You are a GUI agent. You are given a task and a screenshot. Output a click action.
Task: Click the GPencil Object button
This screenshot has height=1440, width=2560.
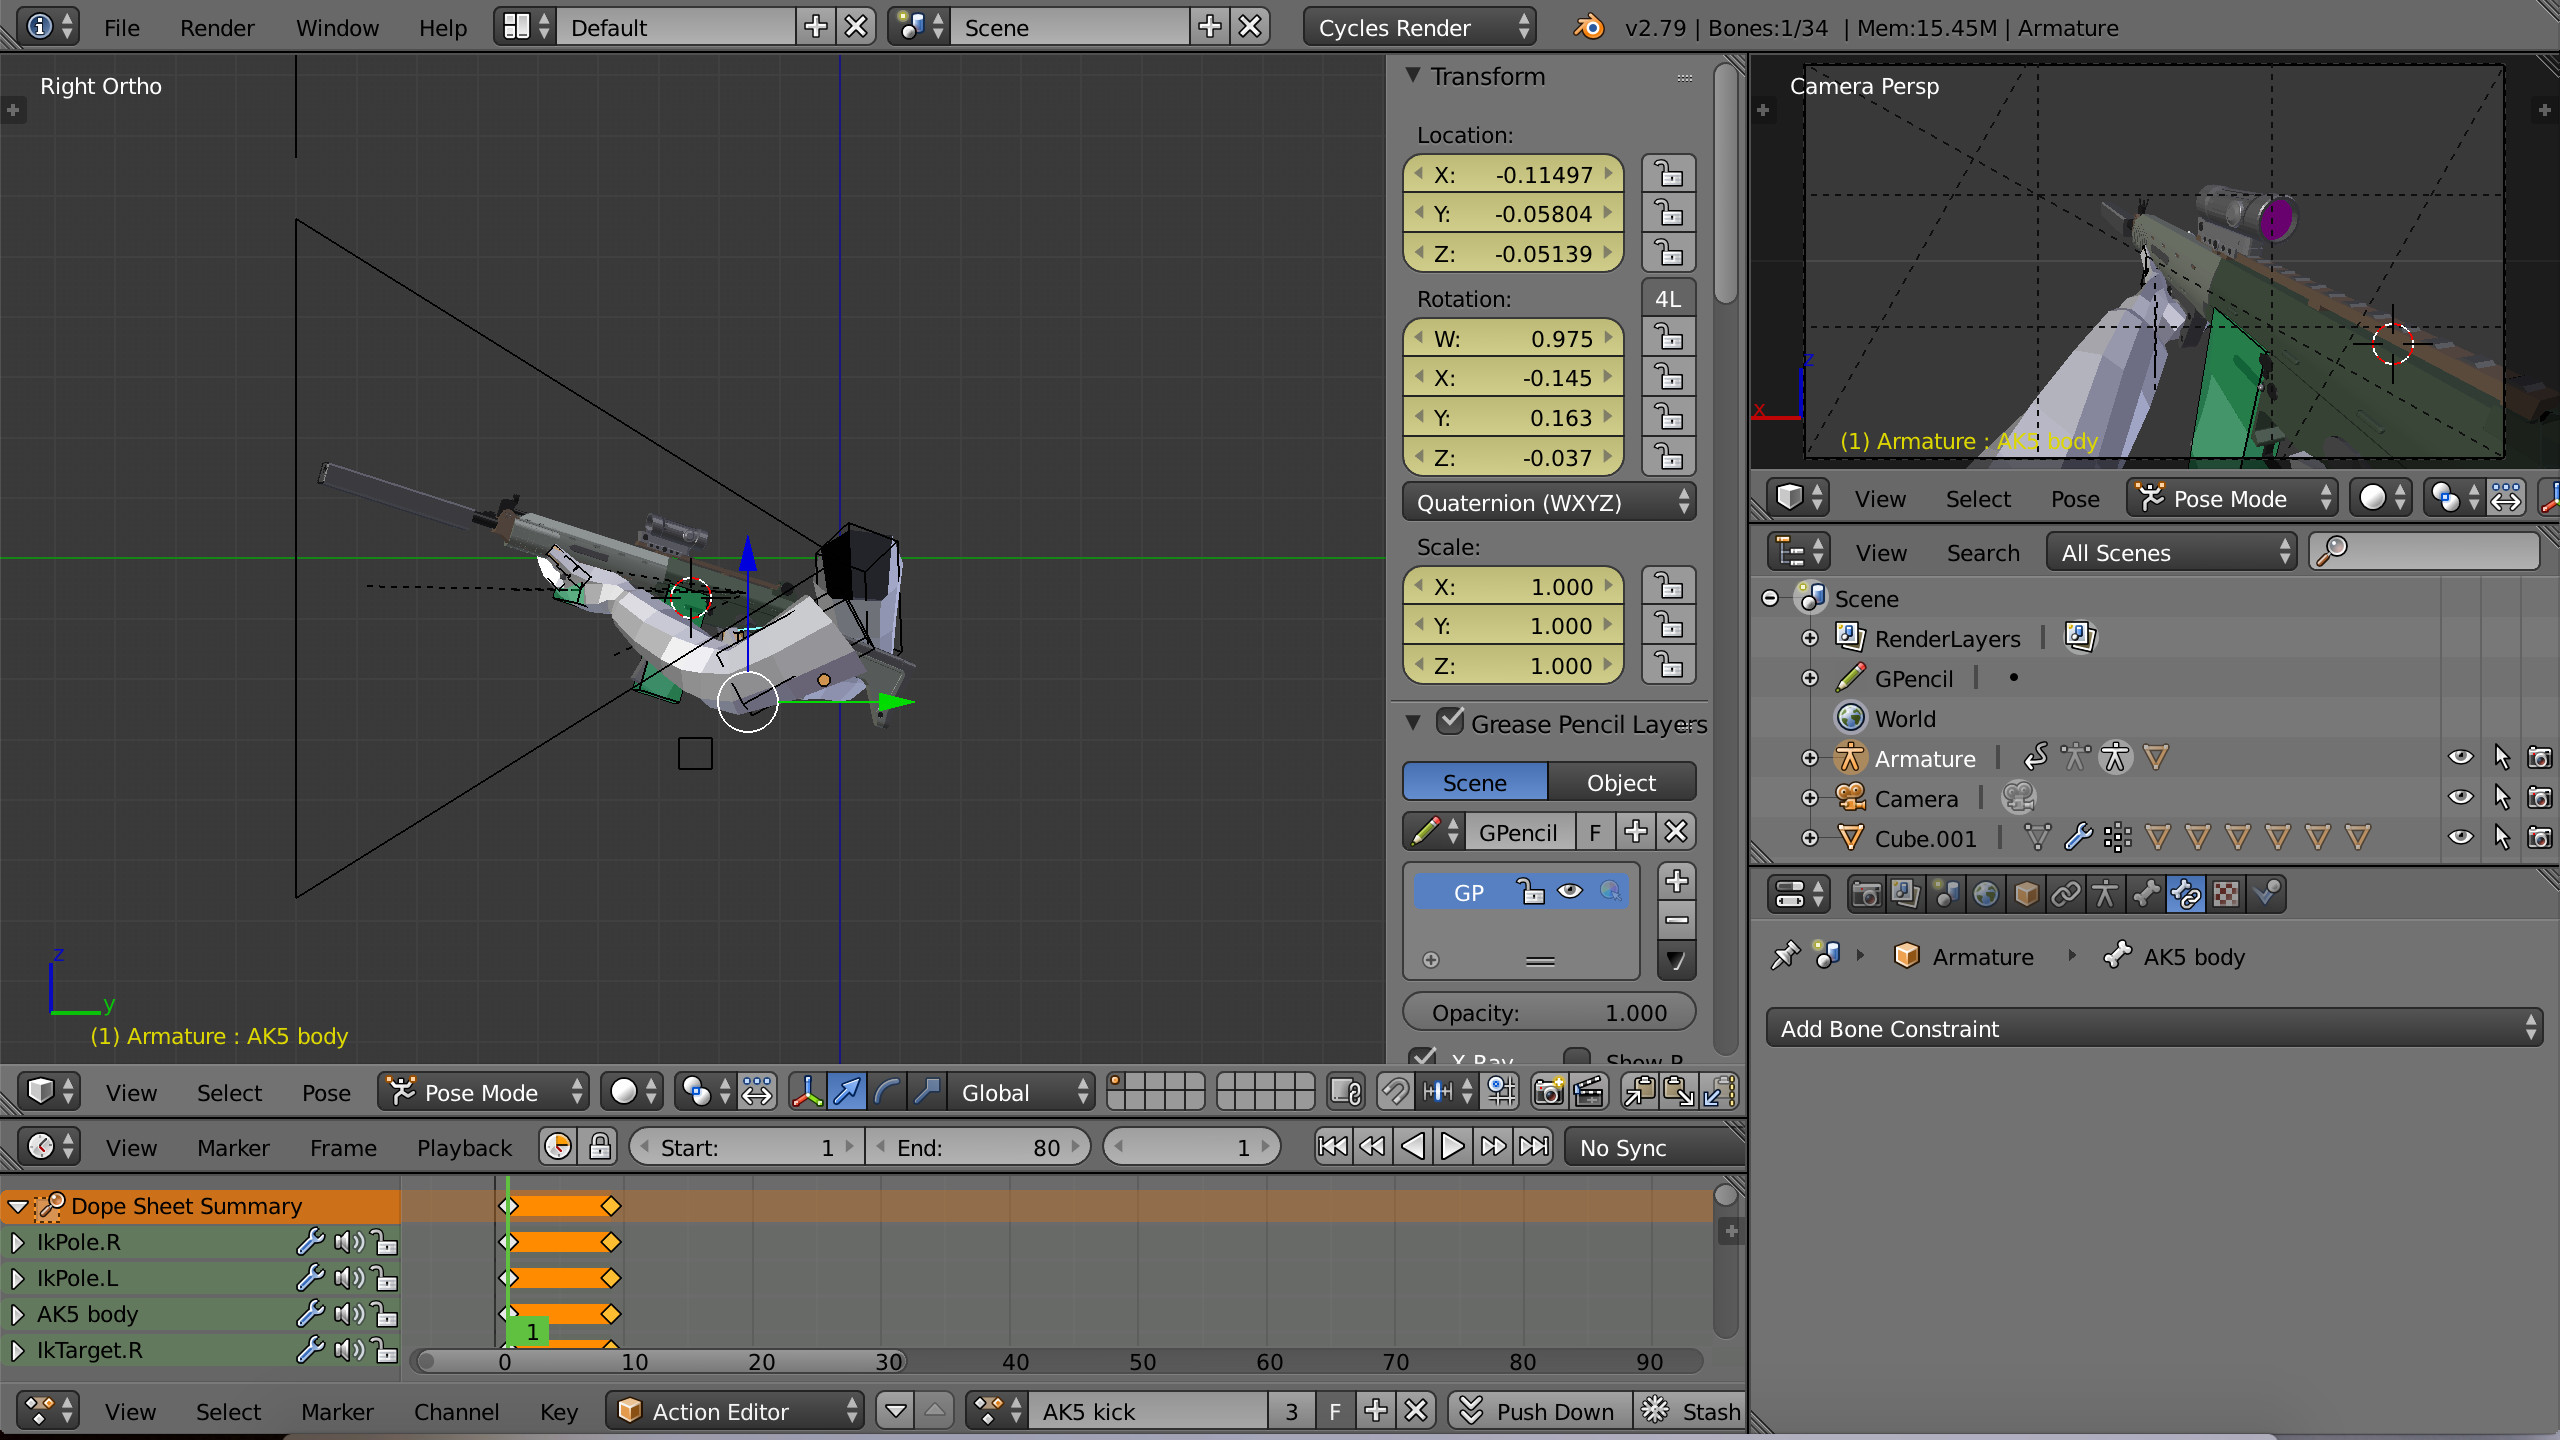click(1620, 782)
